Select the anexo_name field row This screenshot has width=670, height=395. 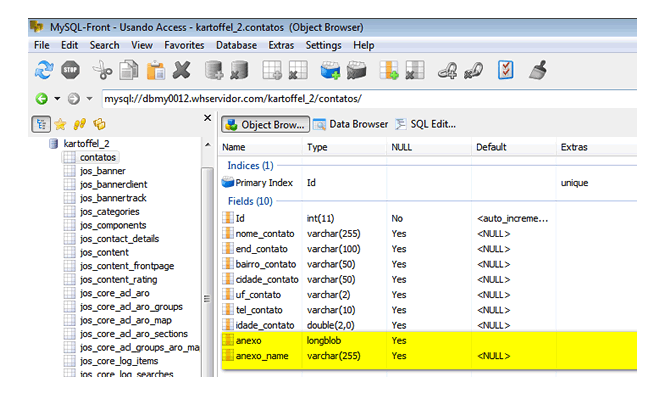429,356
